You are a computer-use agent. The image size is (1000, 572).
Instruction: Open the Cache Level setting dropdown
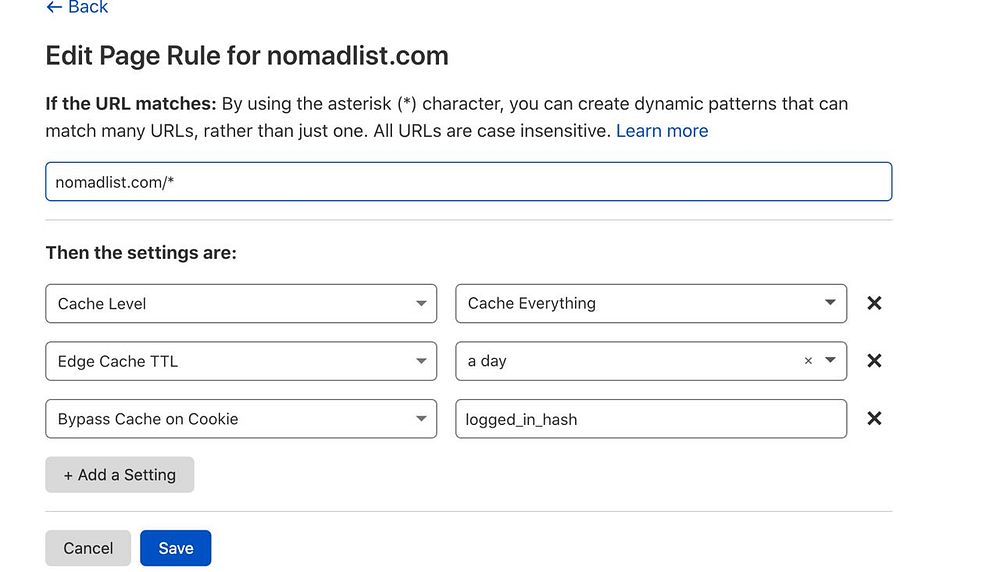point(240,303)
